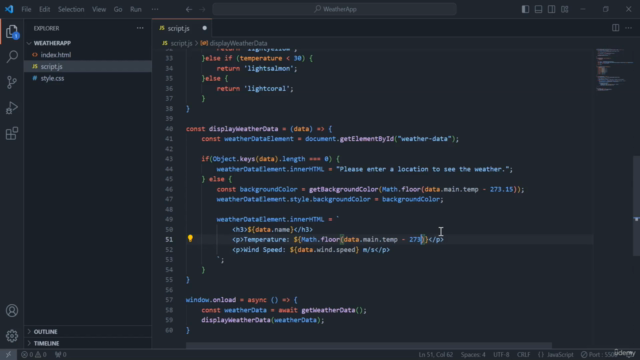Close the unsaved script.js tab dot
640x360 pixels.
[x=204, y=28]
